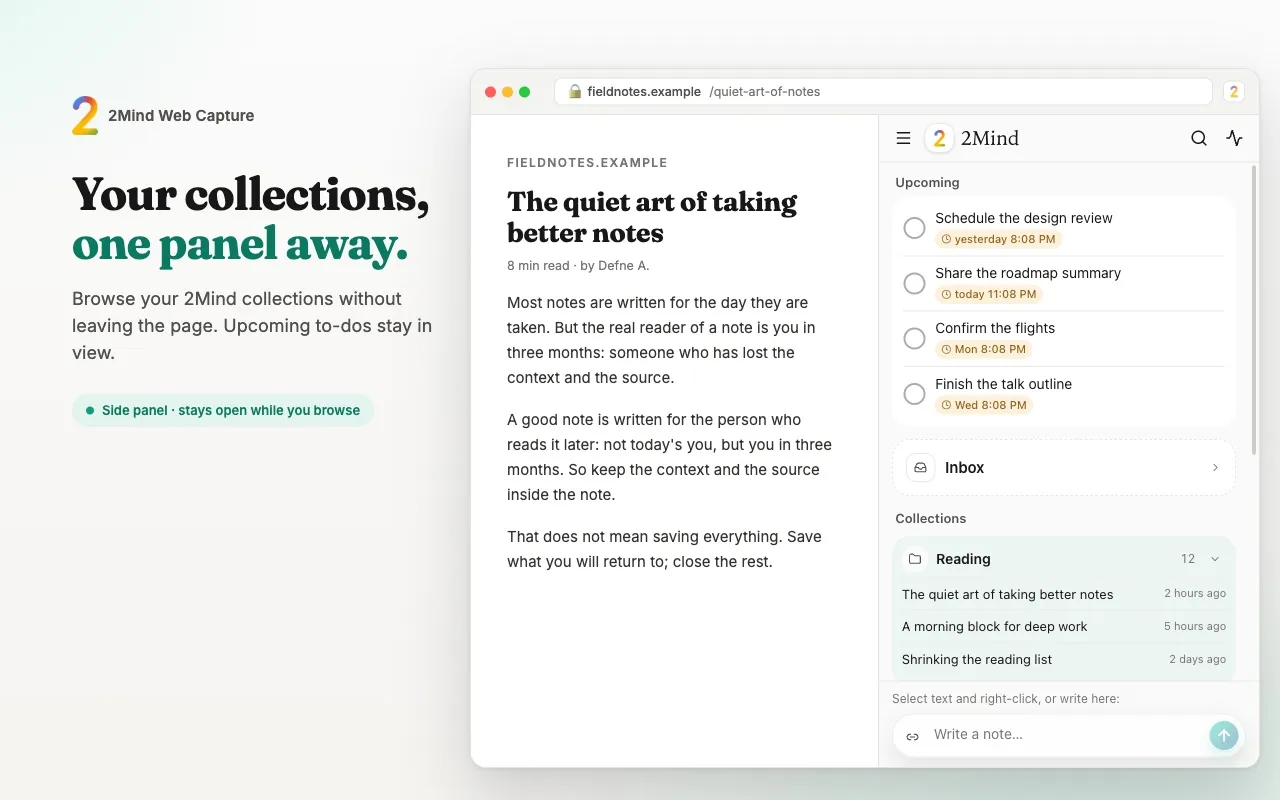Click the Wed 8:08 PM due badge
Screen dimensions: 1280x800
(984, 405)
